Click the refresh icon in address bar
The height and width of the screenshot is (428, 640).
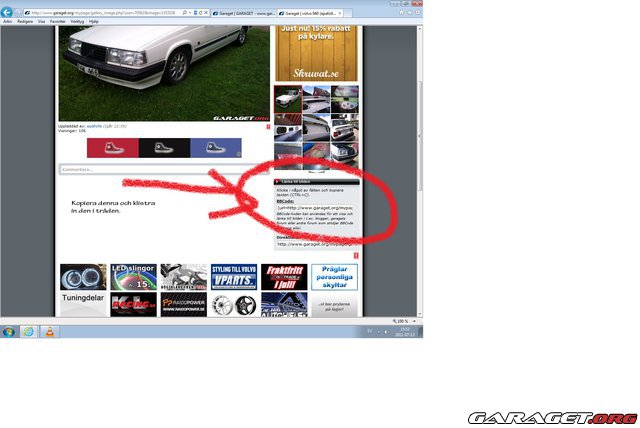pos(202,11)
